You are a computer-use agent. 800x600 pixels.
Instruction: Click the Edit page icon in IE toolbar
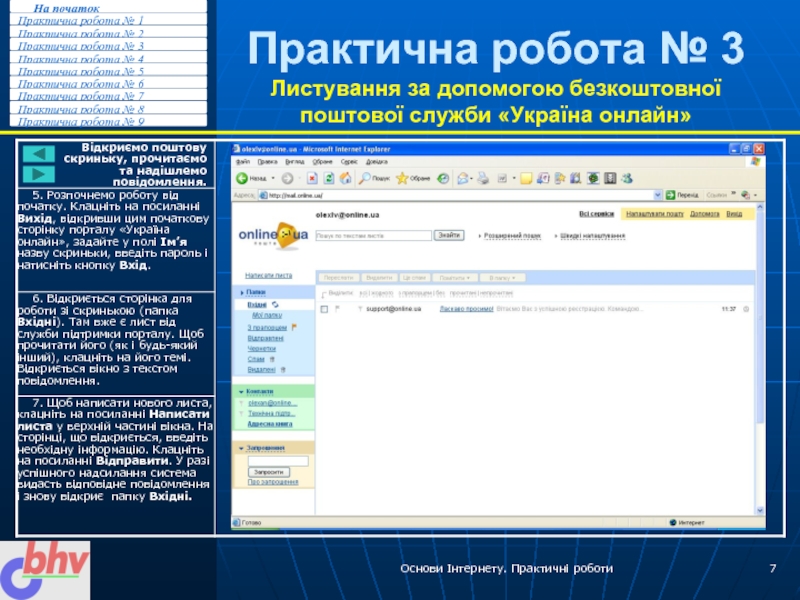(503, 178)
